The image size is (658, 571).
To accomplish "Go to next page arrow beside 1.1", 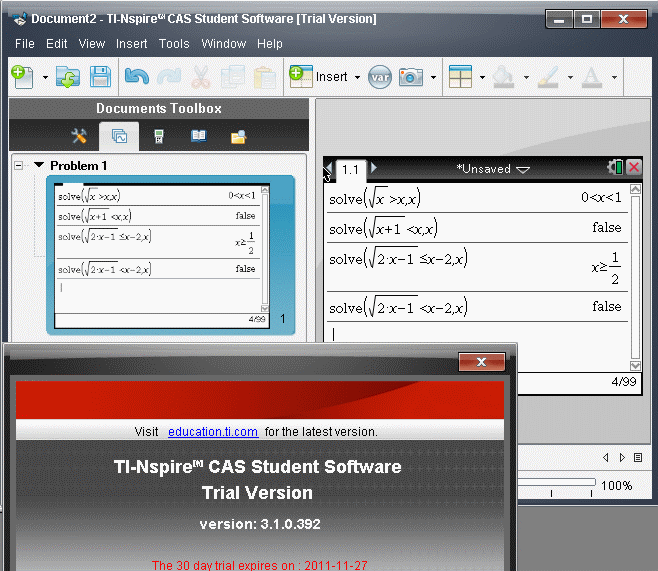I will tap(373, 168).
